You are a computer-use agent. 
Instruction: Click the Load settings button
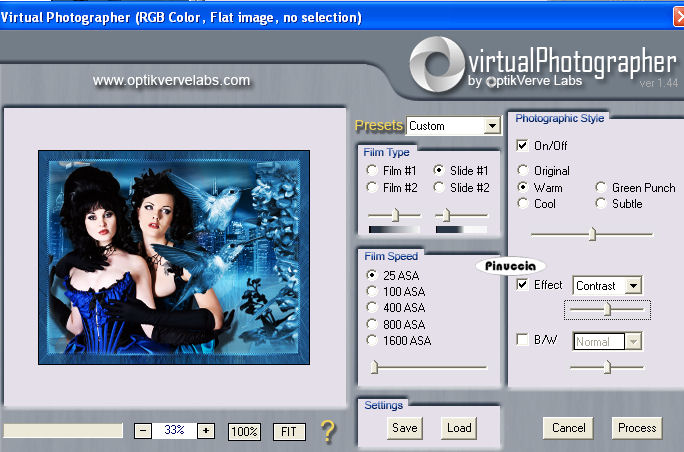[459, 428]
